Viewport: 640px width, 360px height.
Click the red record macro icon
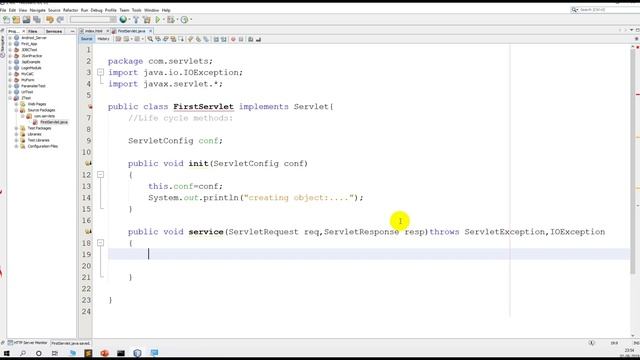pyautogui.click(x=233, y=39)
